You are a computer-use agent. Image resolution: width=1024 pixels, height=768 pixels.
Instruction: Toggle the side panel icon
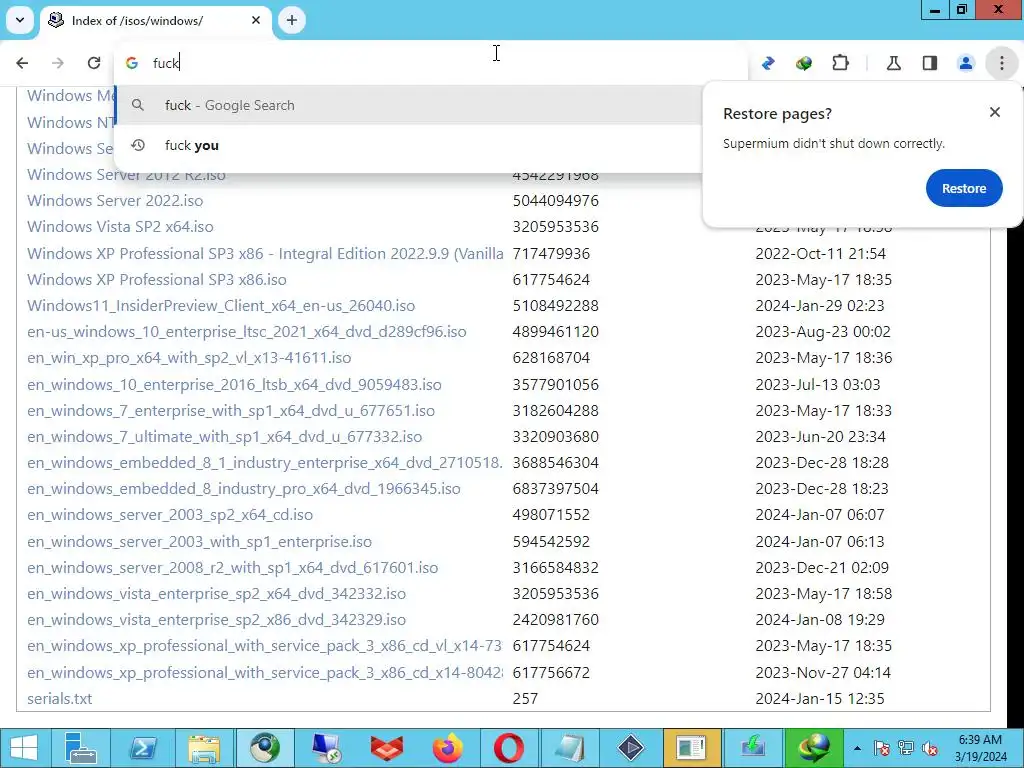pyautogui.click(x=930, y=63)
